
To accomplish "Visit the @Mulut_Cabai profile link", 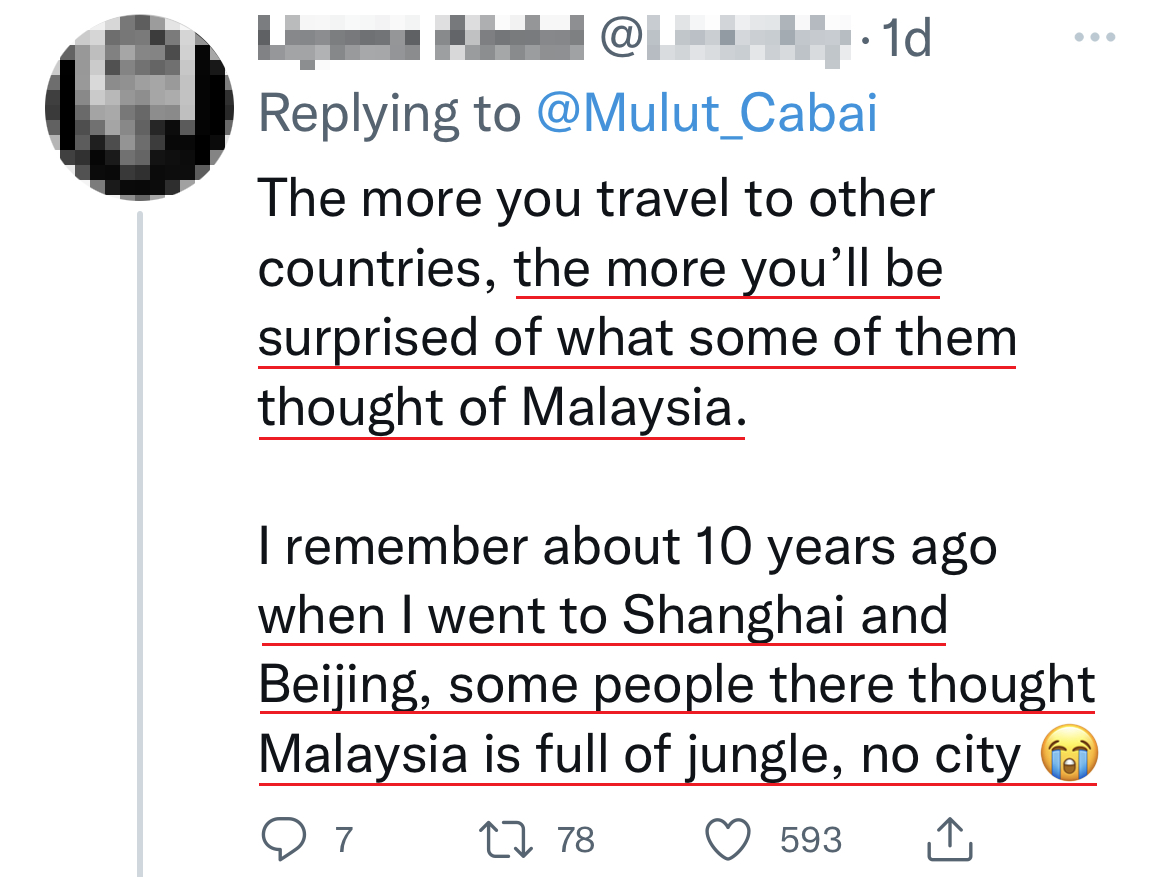I will coord(707,113).
